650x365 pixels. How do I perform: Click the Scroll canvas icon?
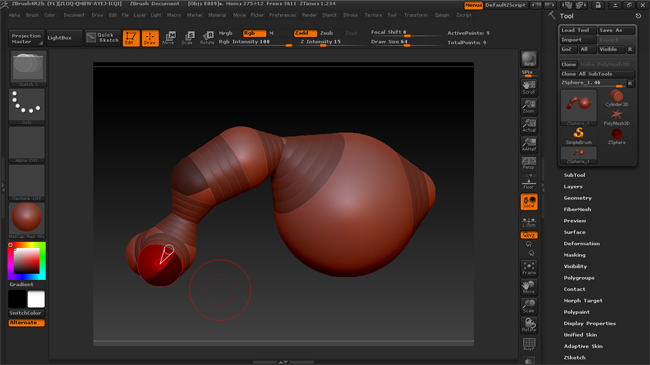529,87
